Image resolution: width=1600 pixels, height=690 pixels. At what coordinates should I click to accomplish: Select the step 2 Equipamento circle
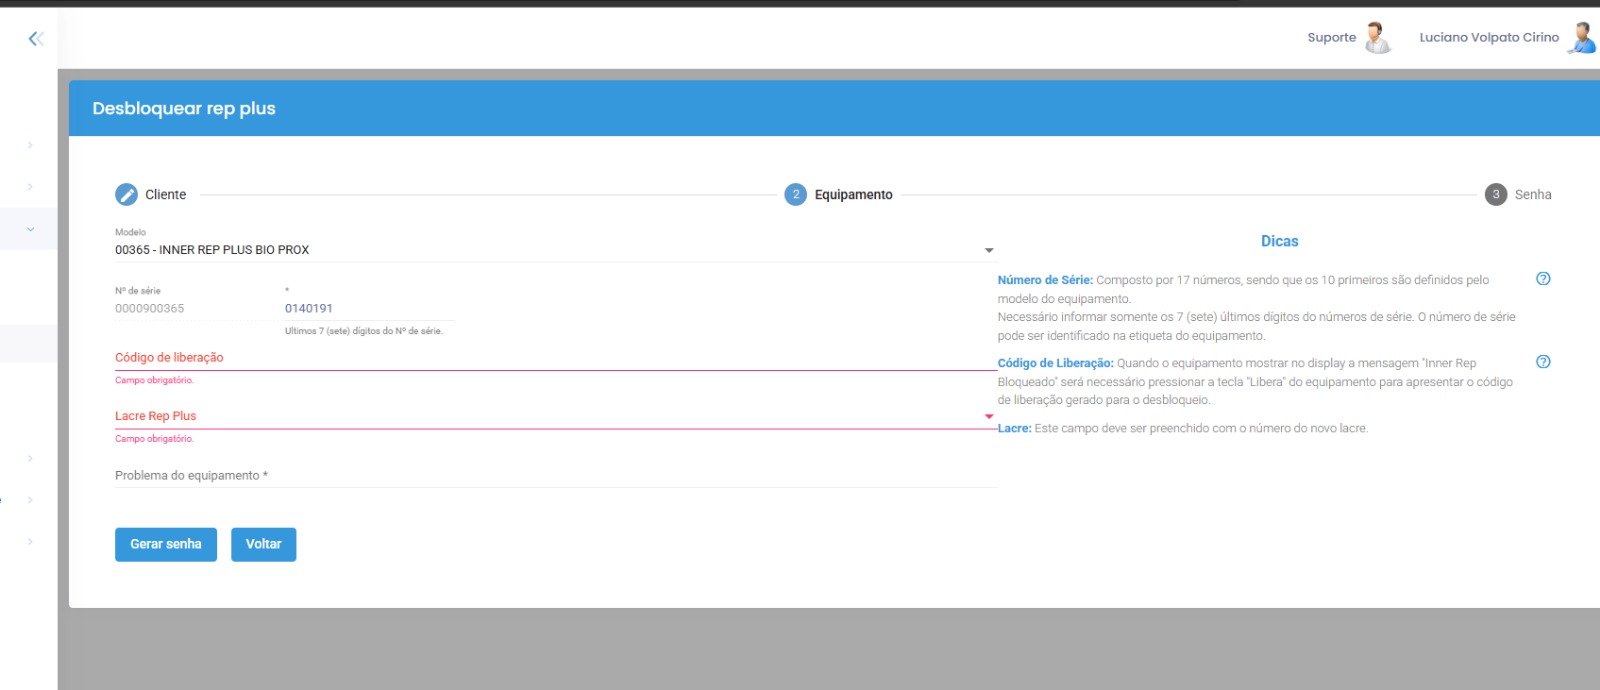[795, 195]
